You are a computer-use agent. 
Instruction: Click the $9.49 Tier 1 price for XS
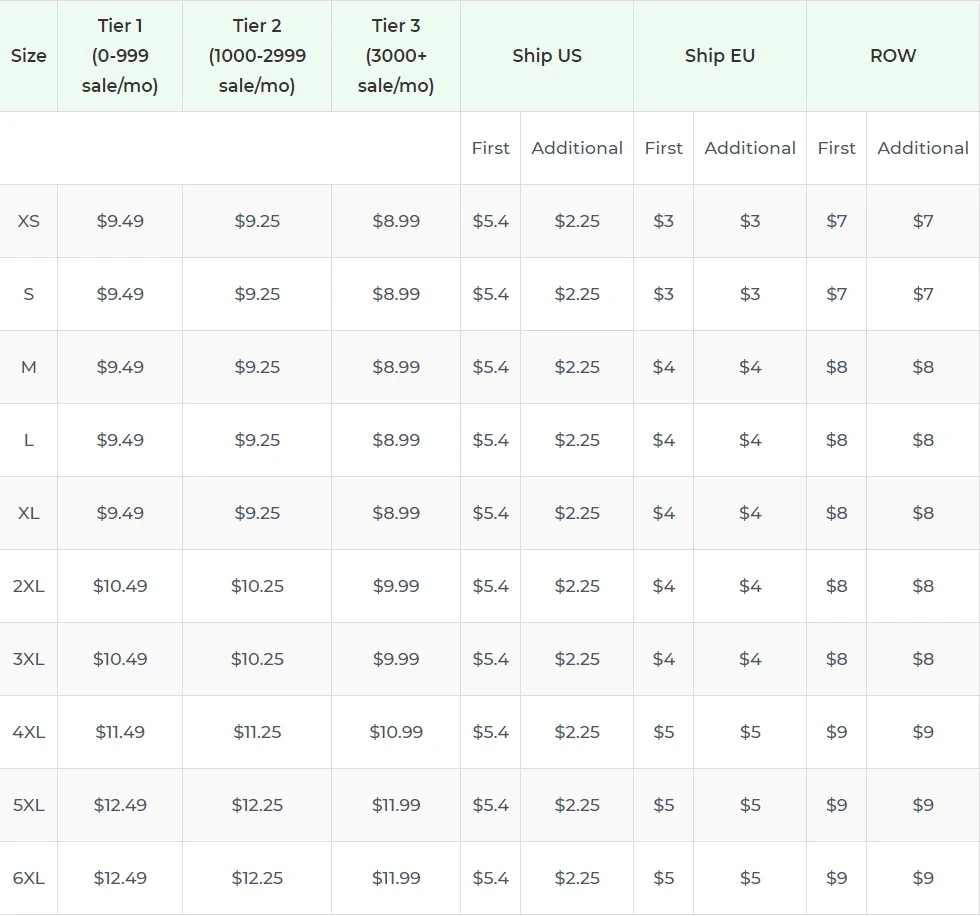click(x=120, y=221)
